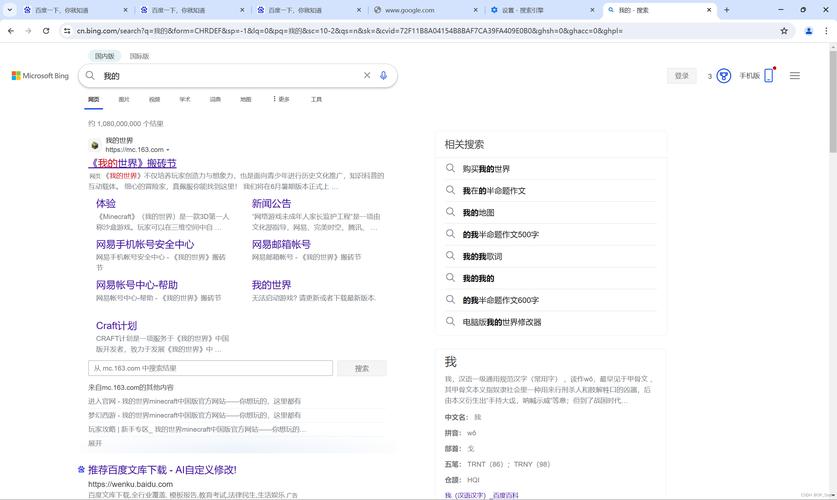Switch to 国际版 search
Viewport: 837px width, 500px height.
click(139, 56)
